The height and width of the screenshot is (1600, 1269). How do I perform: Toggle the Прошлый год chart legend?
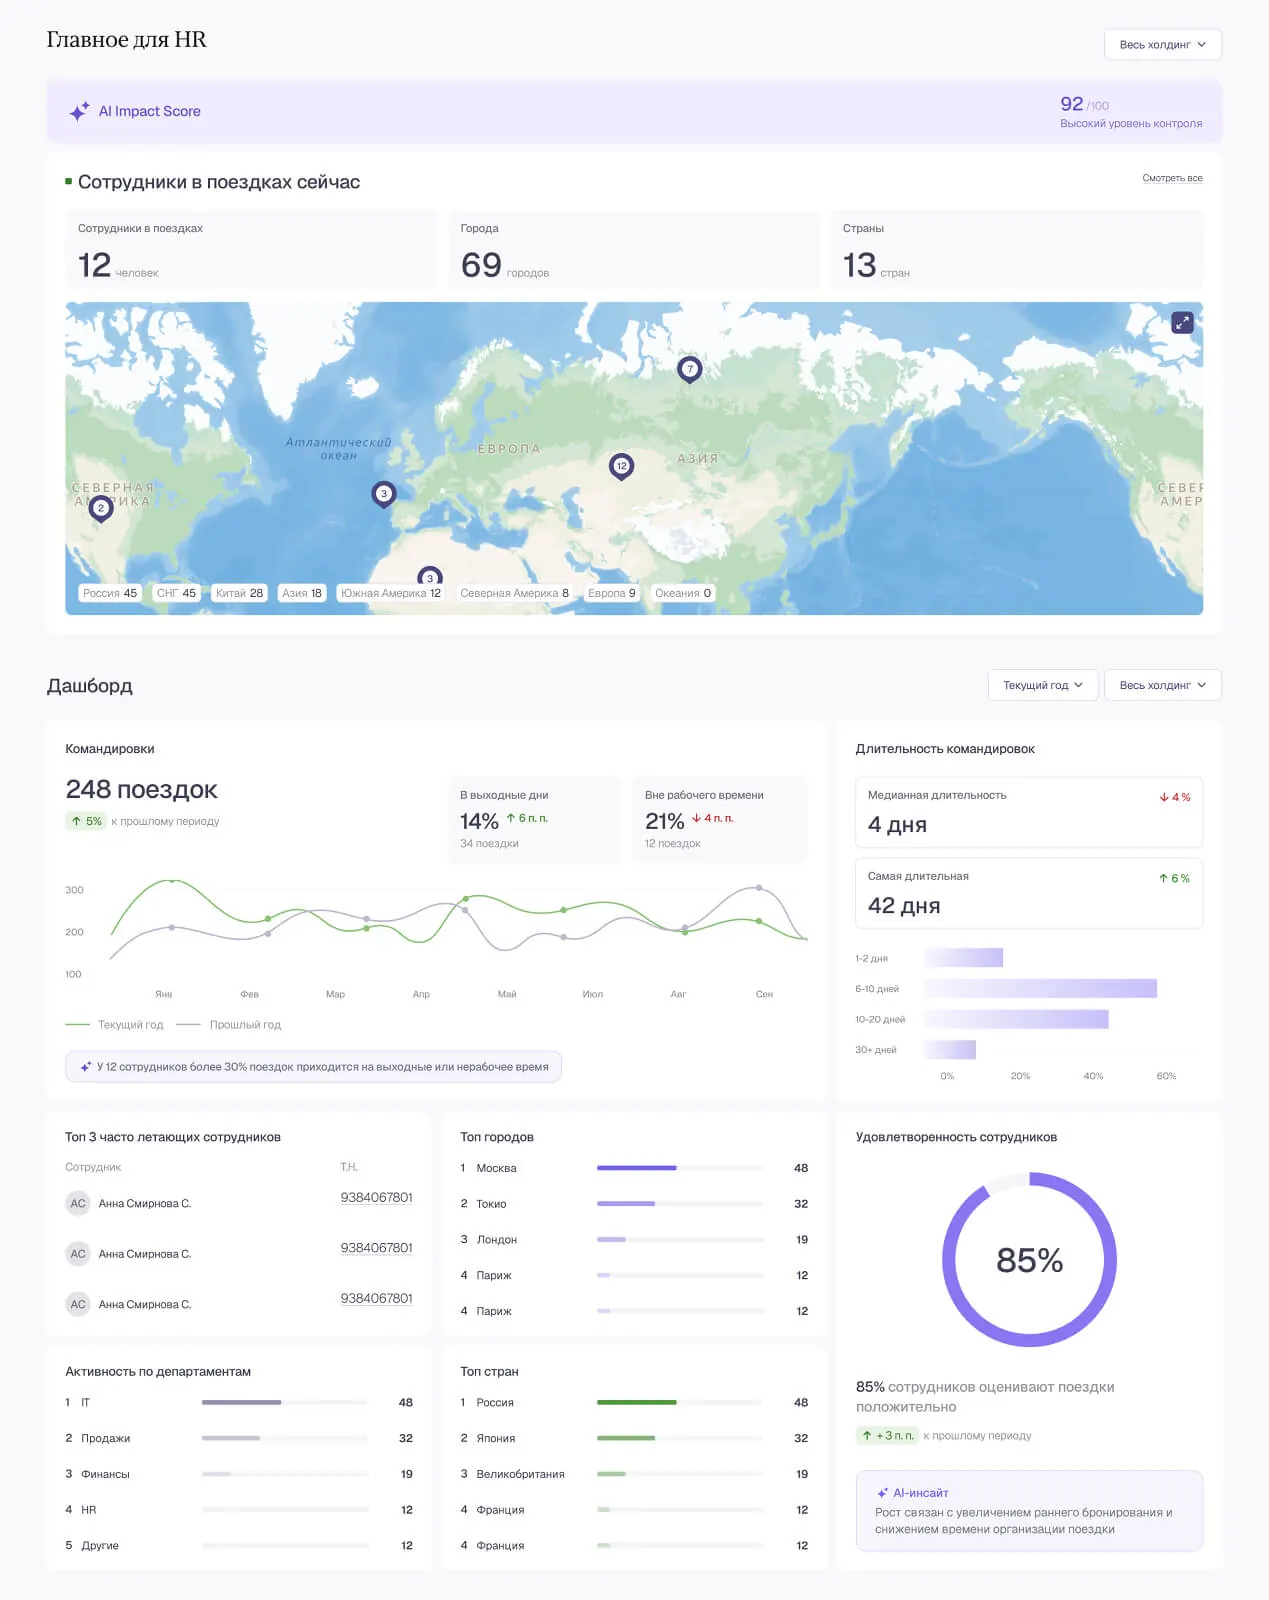click(229, 1025)
